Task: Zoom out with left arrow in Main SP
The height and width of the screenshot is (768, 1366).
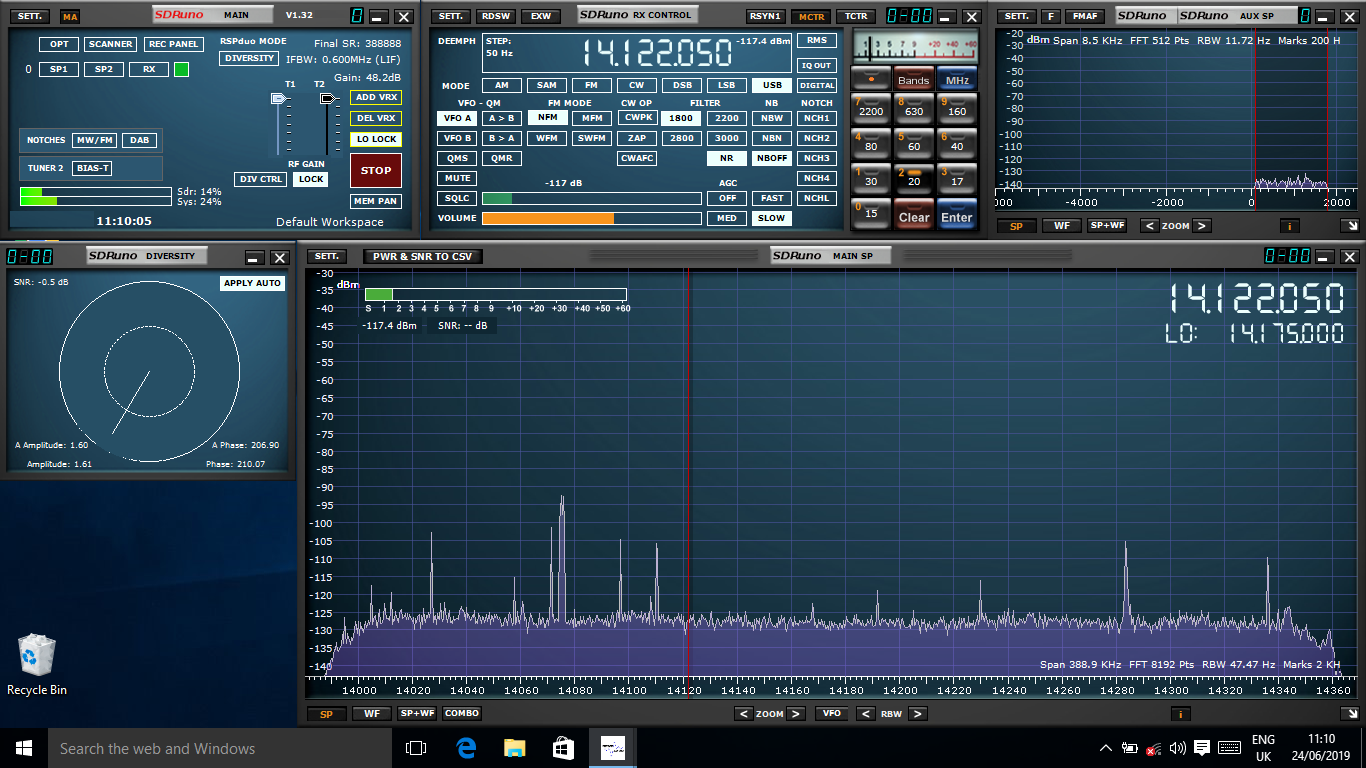Action: point(743,714)
